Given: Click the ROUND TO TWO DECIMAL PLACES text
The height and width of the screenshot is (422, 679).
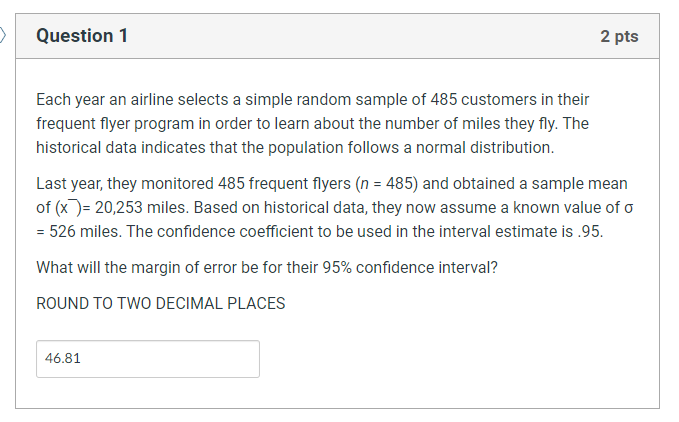Looking at the screenshot, I should (x=161, y=303).
